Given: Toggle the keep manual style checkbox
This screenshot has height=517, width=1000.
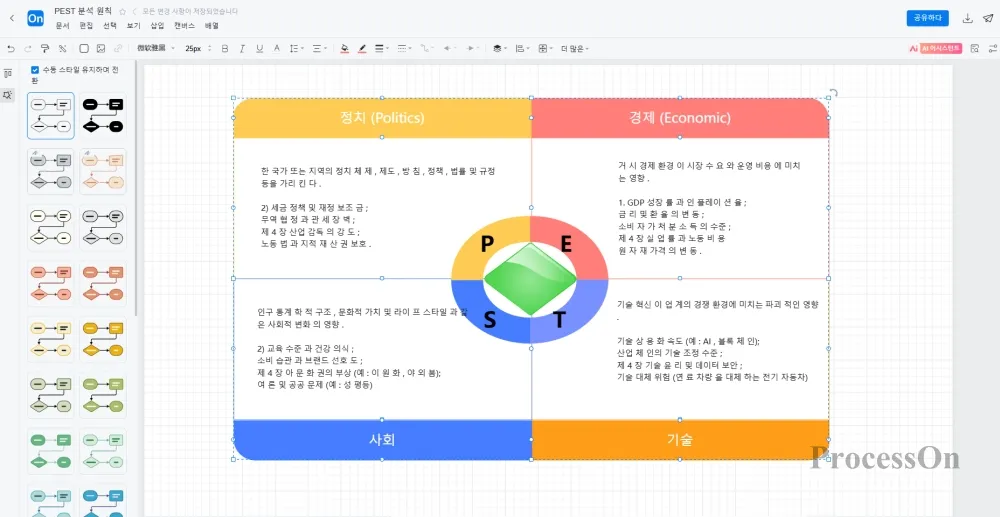Looking at the screenshot, I should pos(35,70).
